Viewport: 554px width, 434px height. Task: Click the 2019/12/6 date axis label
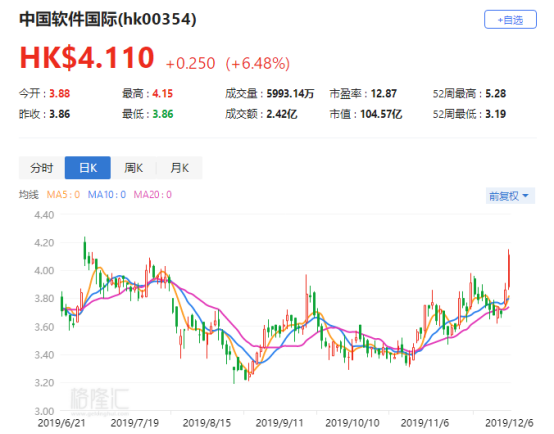pyautogui.click(x=509, y=423)
